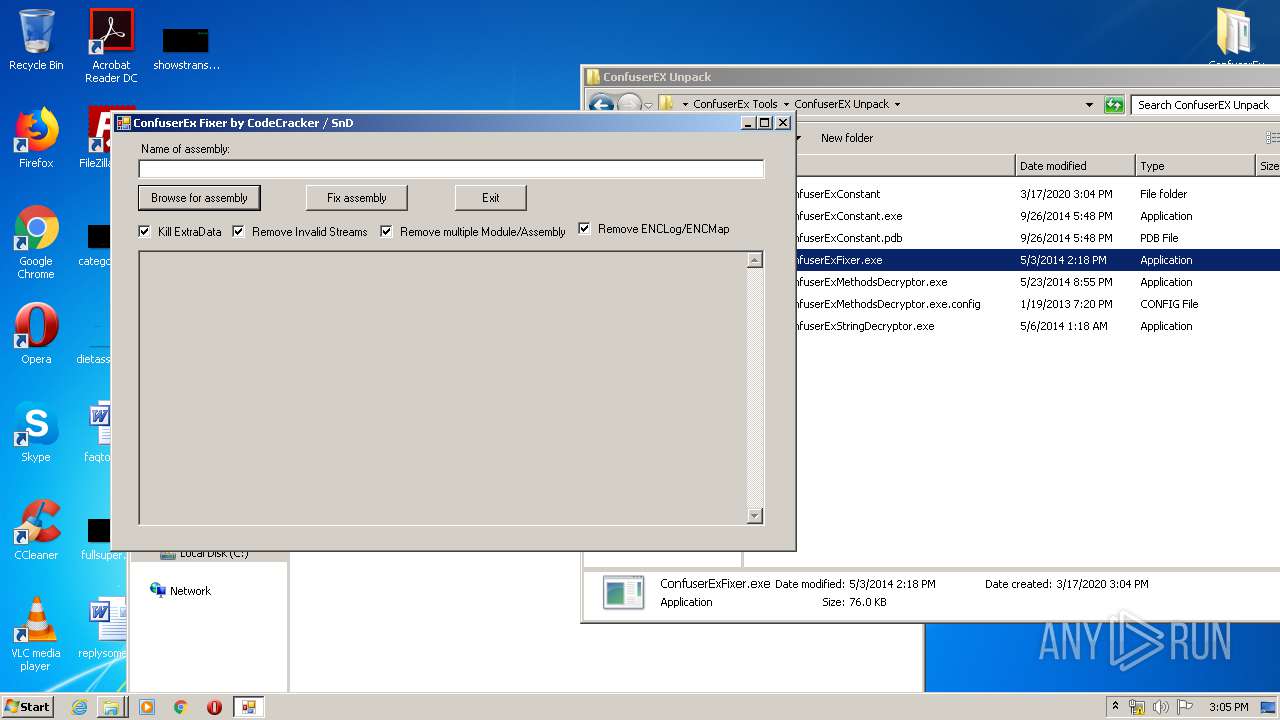Open Windows Explorer from taskbar

111,707
